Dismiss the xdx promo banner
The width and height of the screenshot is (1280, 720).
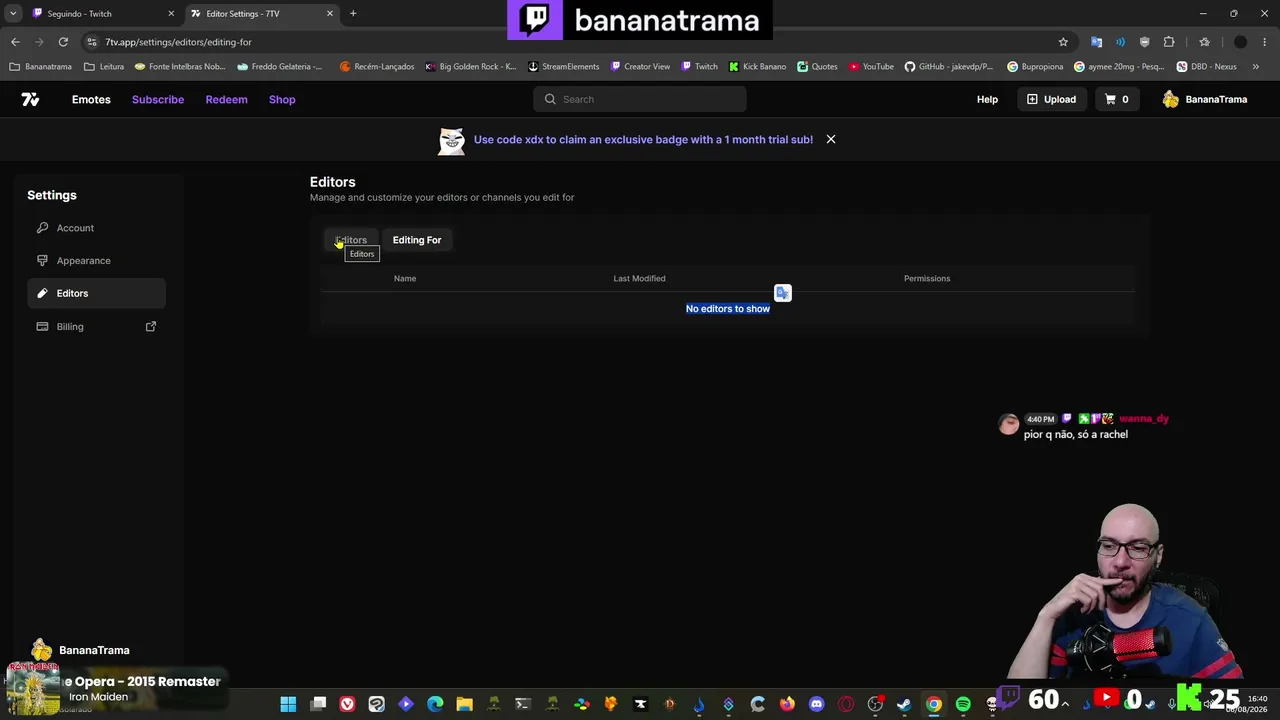point(830,139)
